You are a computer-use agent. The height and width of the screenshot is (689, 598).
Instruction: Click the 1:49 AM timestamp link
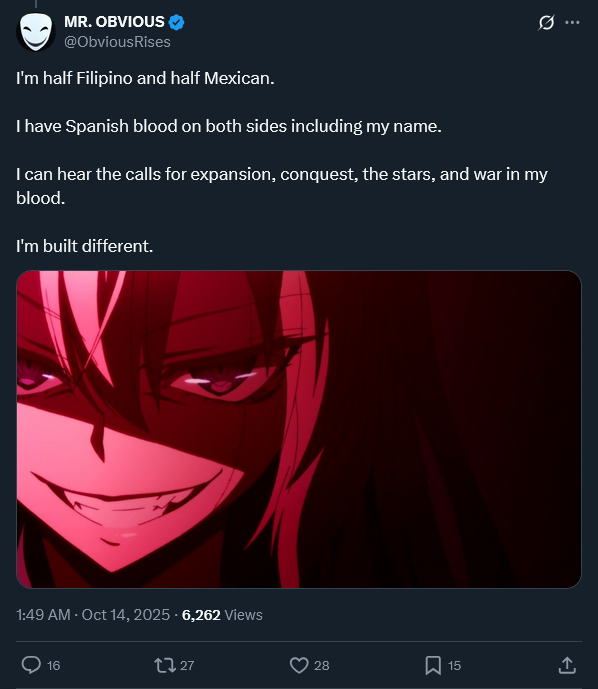pyautogui.click(x=43, y=615)
